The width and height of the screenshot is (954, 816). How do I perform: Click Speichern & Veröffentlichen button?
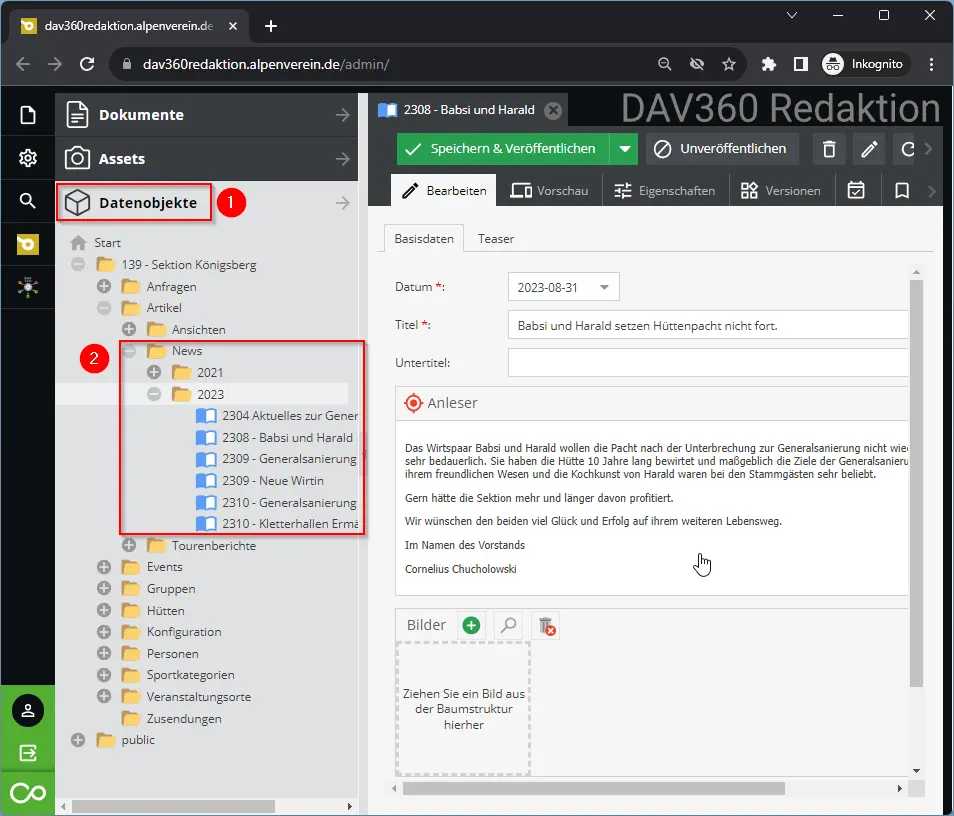point(502,149)
